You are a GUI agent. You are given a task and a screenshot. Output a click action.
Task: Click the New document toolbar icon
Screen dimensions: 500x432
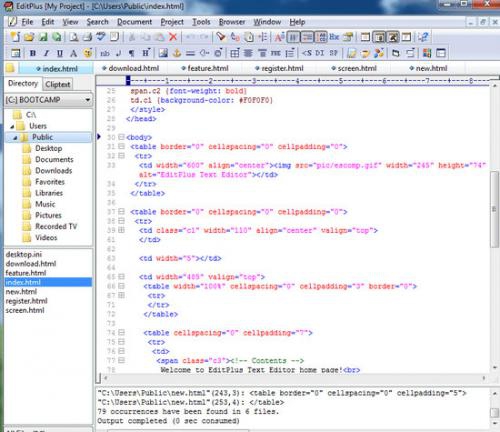coord(15,37)
